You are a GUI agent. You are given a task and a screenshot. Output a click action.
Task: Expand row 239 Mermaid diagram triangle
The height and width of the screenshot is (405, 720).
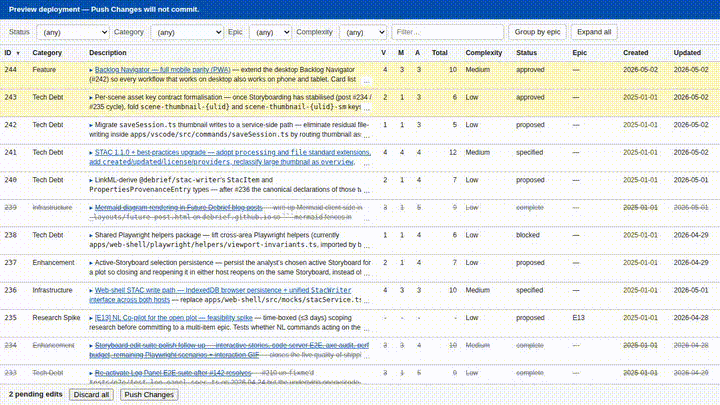pos(91,208)
